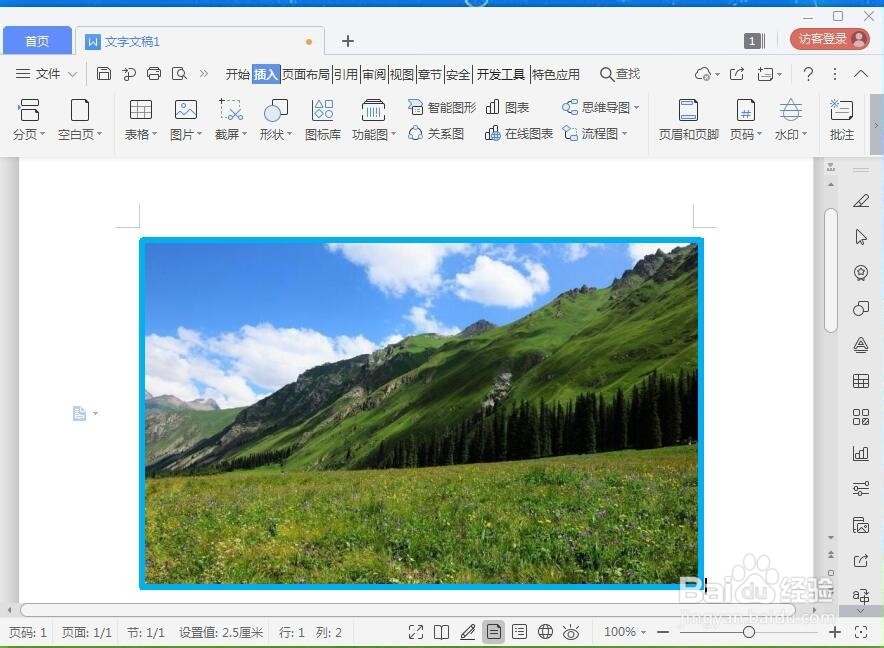Click the help question mark button
This screenshot has width=884, height=648.
click(x=808, y=74)
